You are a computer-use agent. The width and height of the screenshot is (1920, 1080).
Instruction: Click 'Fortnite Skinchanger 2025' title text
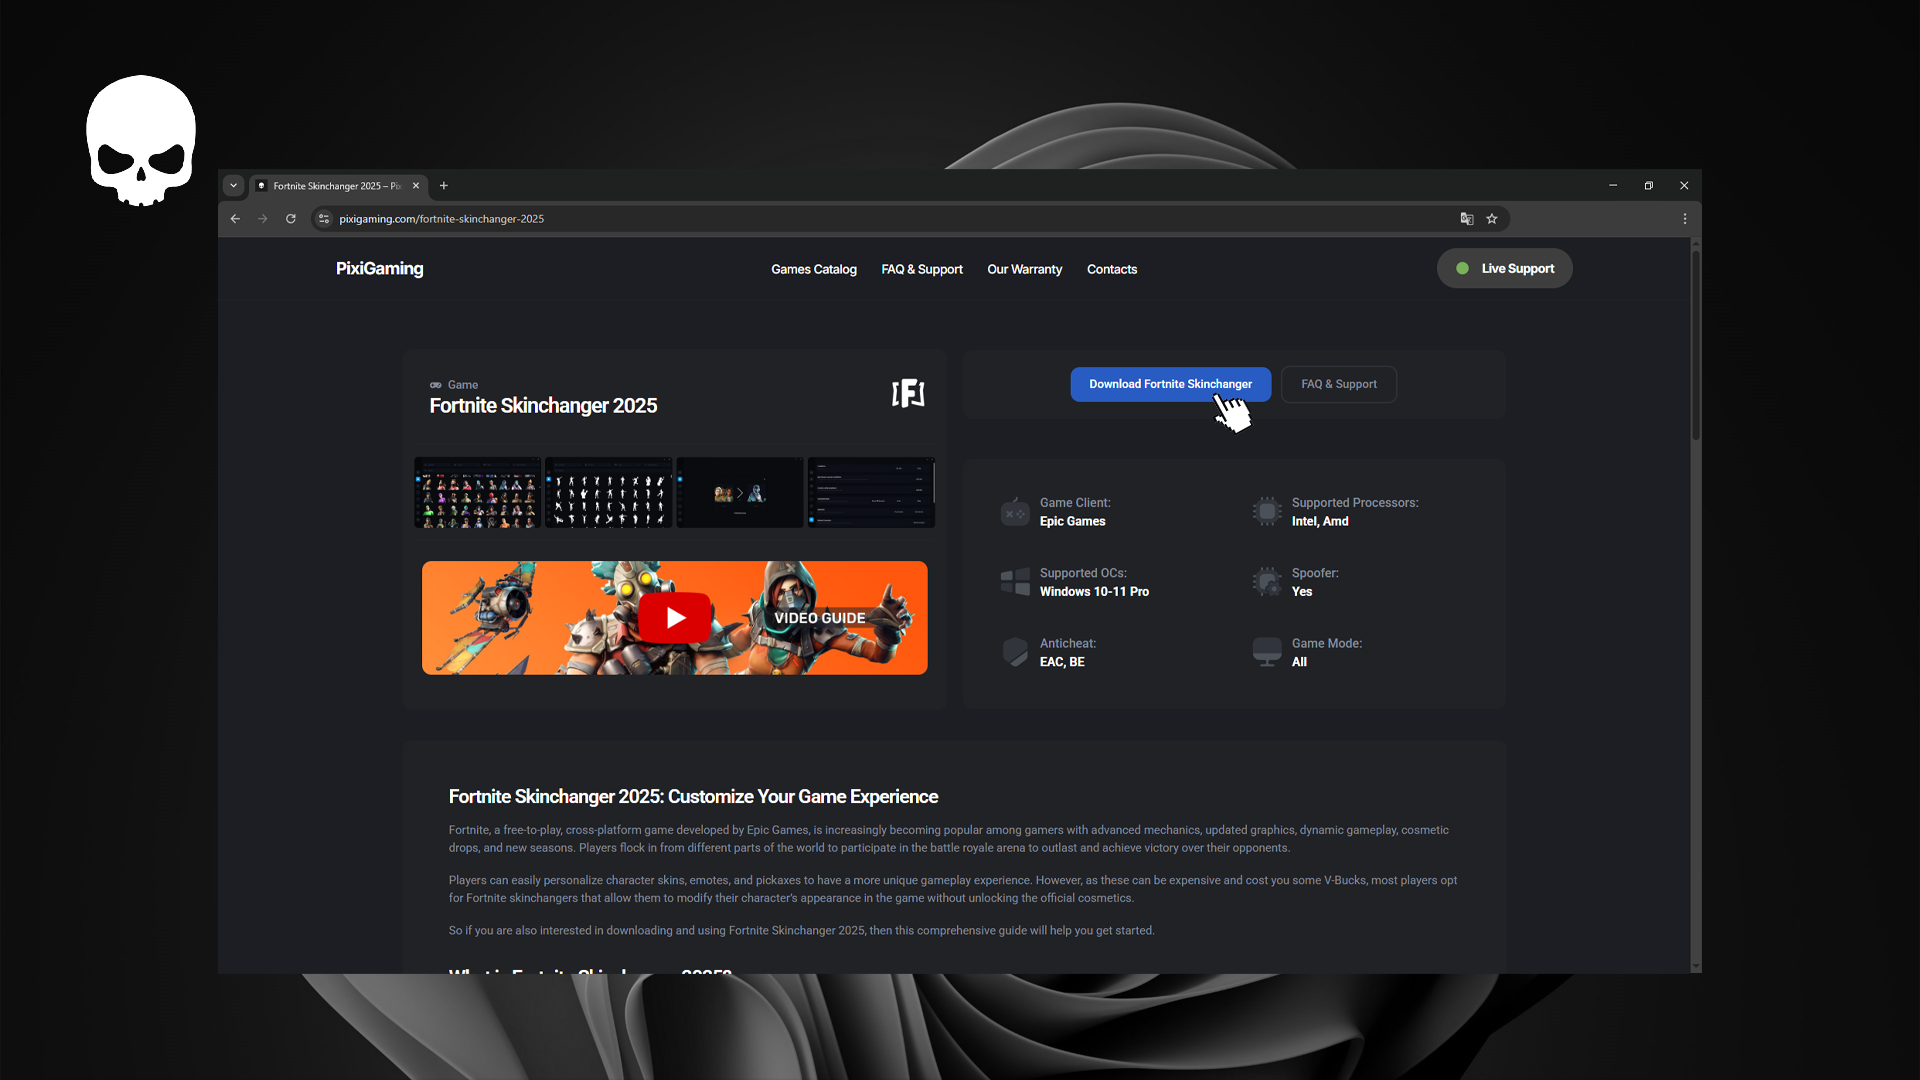coord(543,406)
